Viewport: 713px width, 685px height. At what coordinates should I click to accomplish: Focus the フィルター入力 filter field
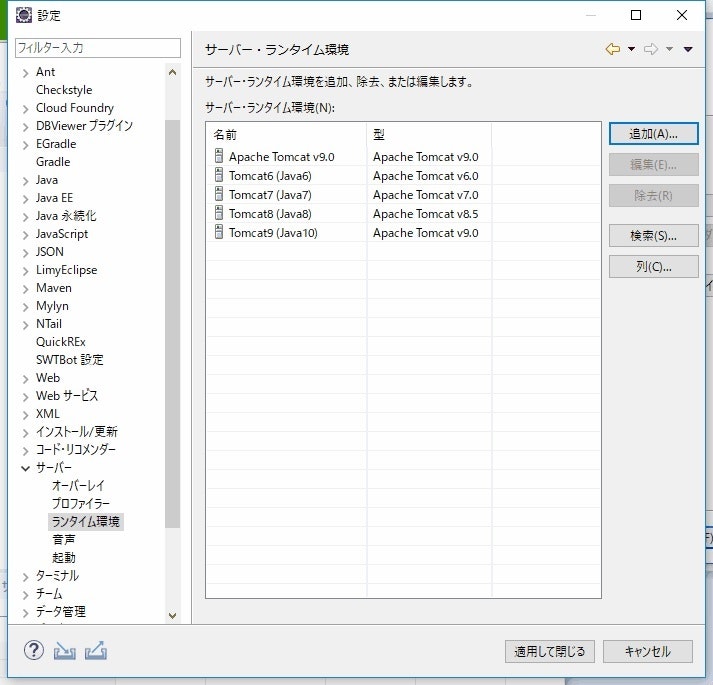(98, 48)
